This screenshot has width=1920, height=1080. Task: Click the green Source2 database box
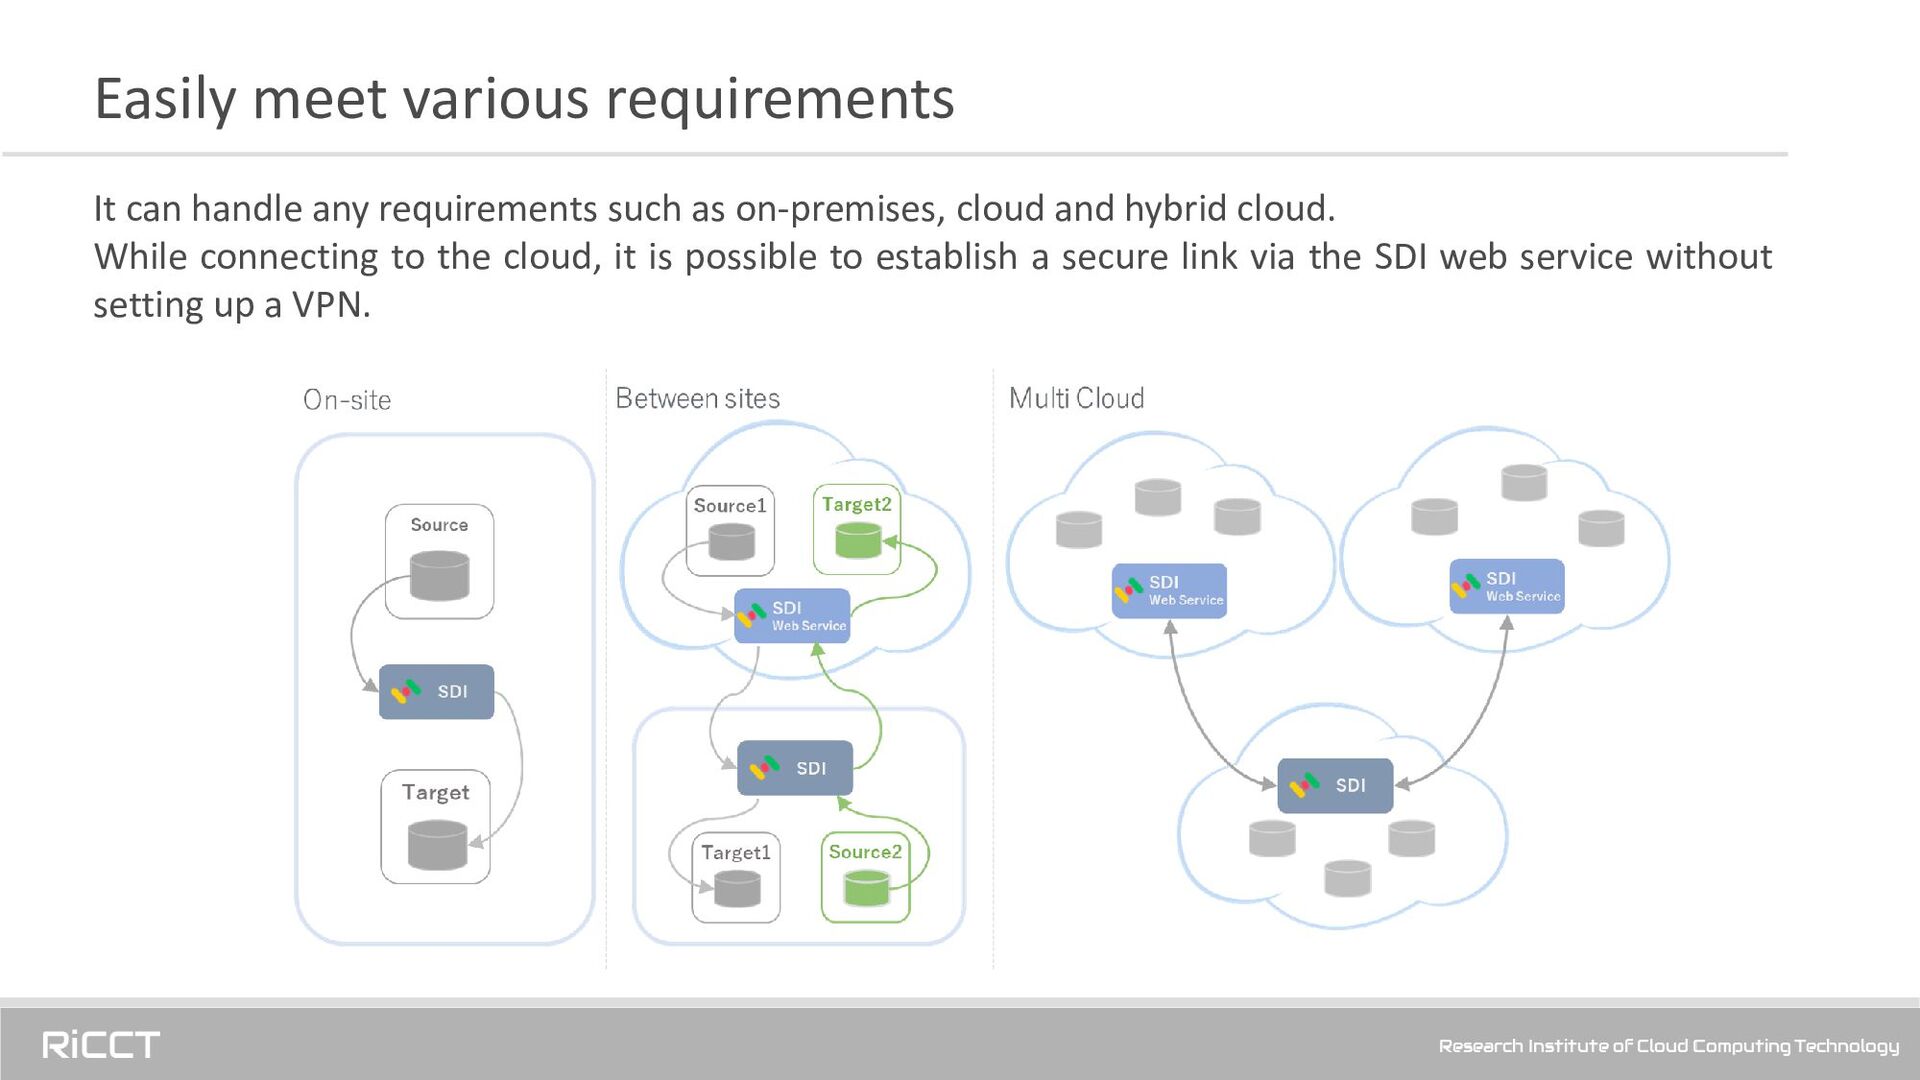click(x=866, y=877)
